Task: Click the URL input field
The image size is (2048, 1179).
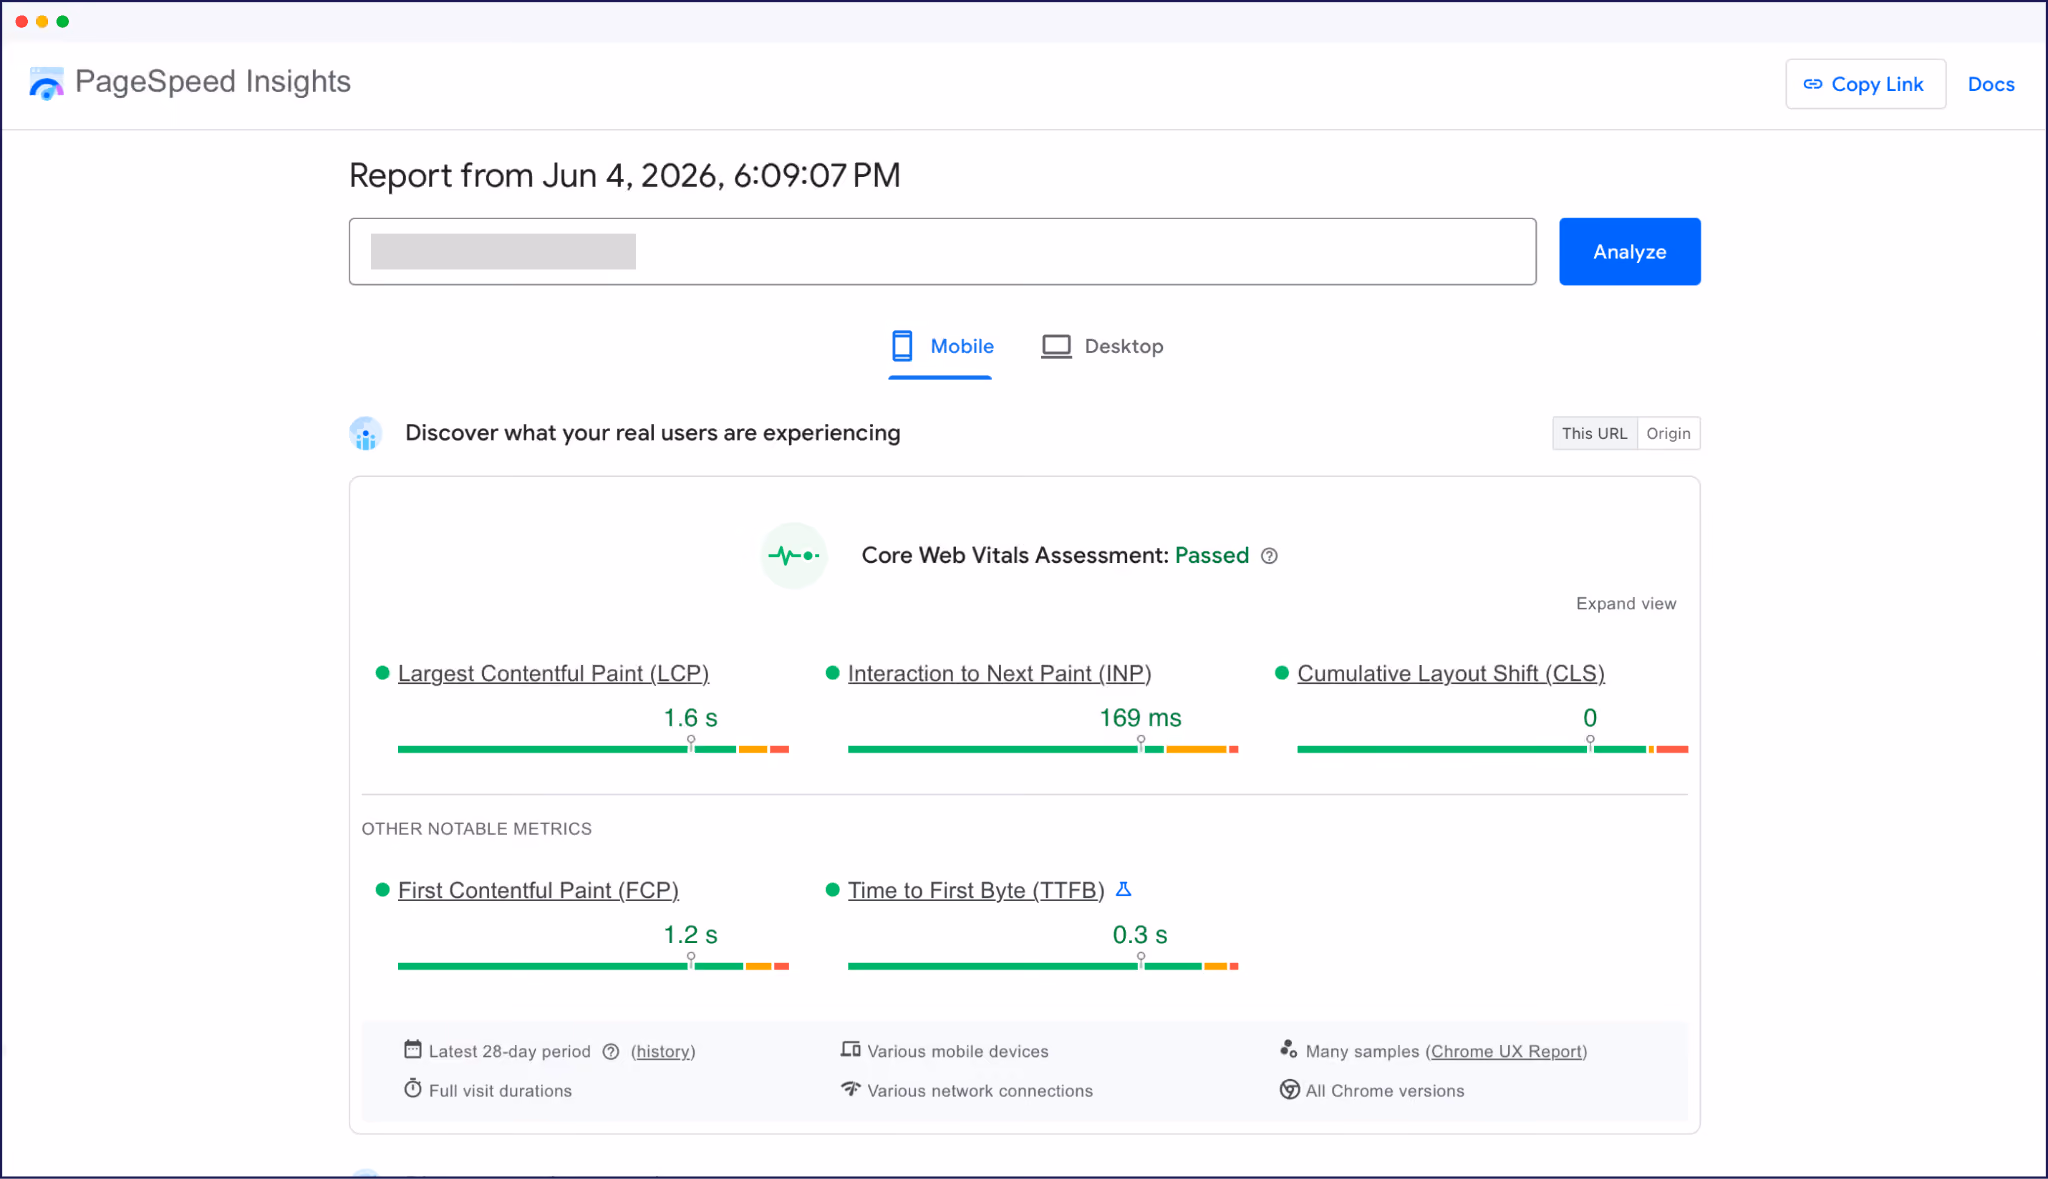Action: (x=942, y=252)
